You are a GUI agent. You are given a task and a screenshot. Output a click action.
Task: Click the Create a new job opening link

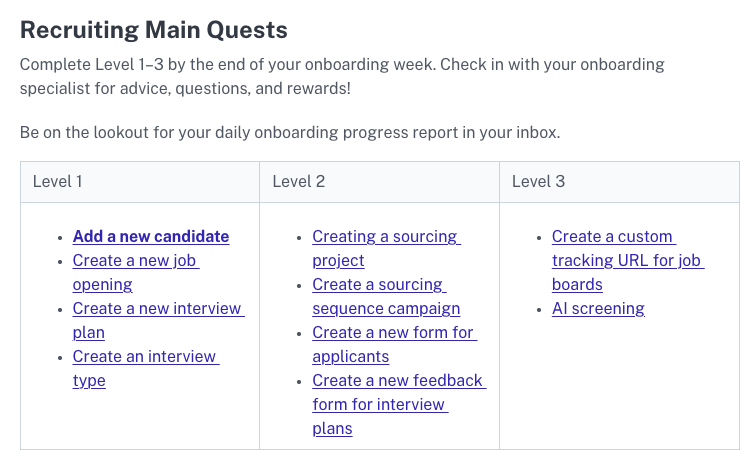135,261
